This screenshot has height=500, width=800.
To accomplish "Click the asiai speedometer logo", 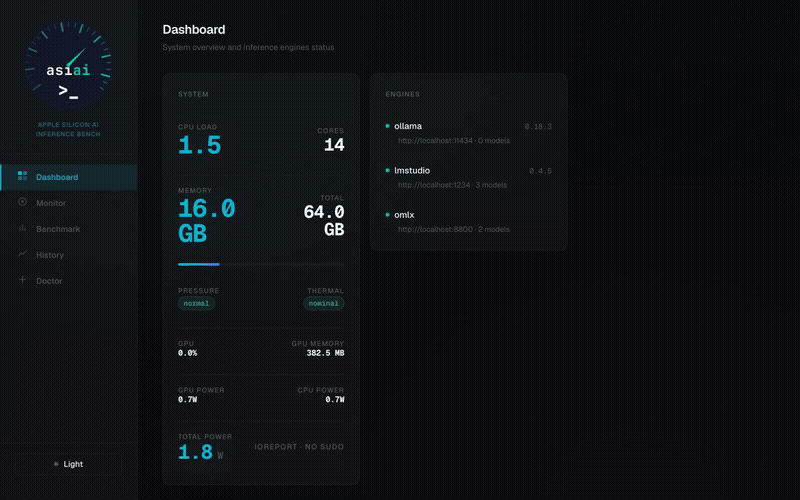I will pyautogui.click(x=68, y=65).
